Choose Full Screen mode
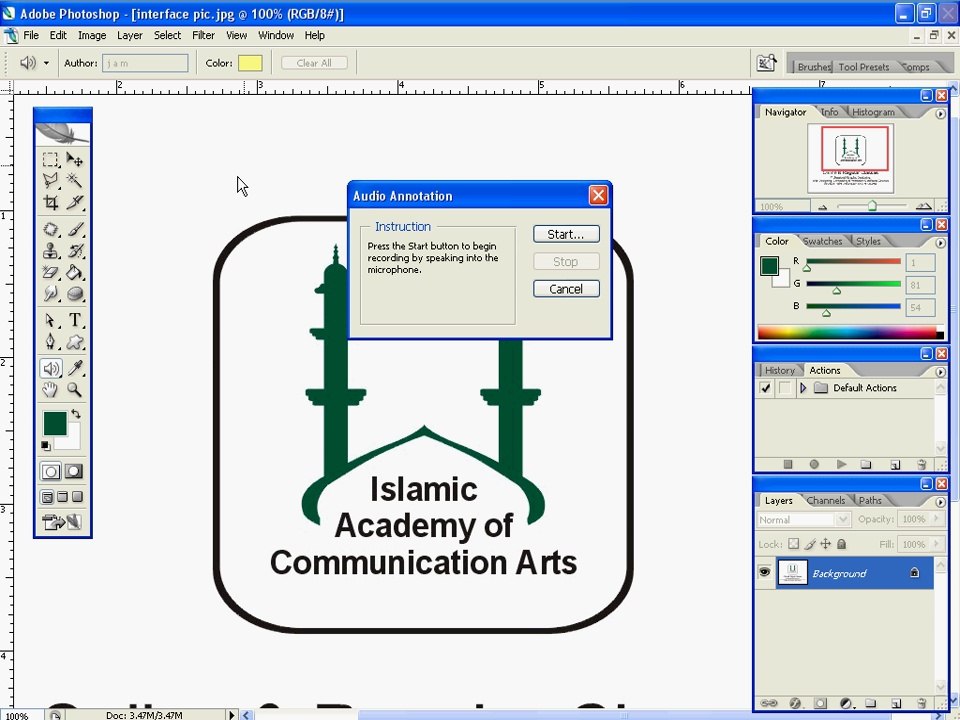Image resolution: width=960 pixels, height=720 pixels. (77, 497)
